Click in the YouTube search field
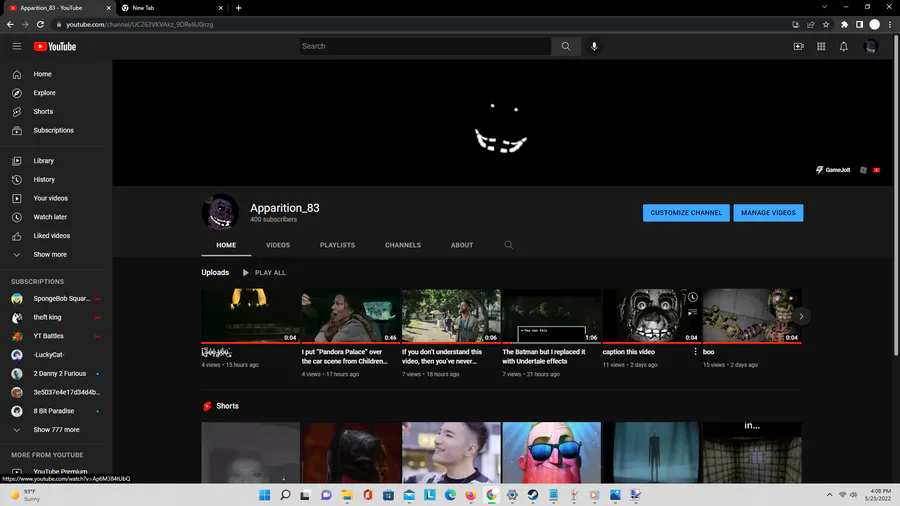Viewport: 900px width, 506px height. 425,46
